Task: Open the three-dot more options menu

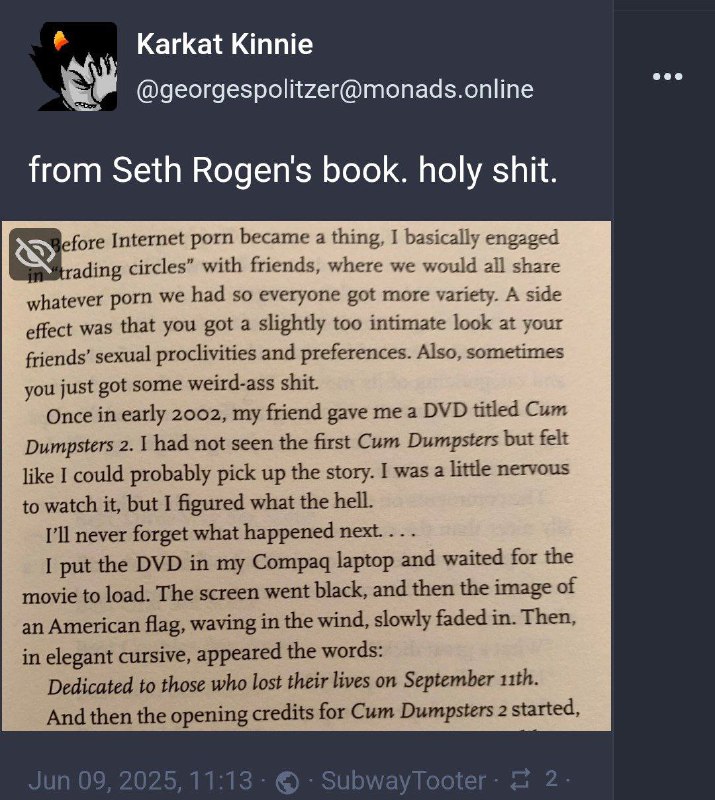Action: [x=667, y=77]
